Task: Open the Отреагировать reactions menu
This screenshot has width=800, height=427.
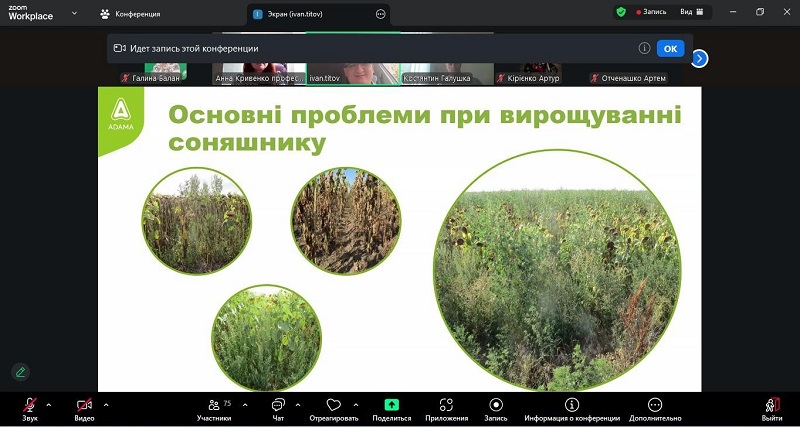Action: [333, 406]
